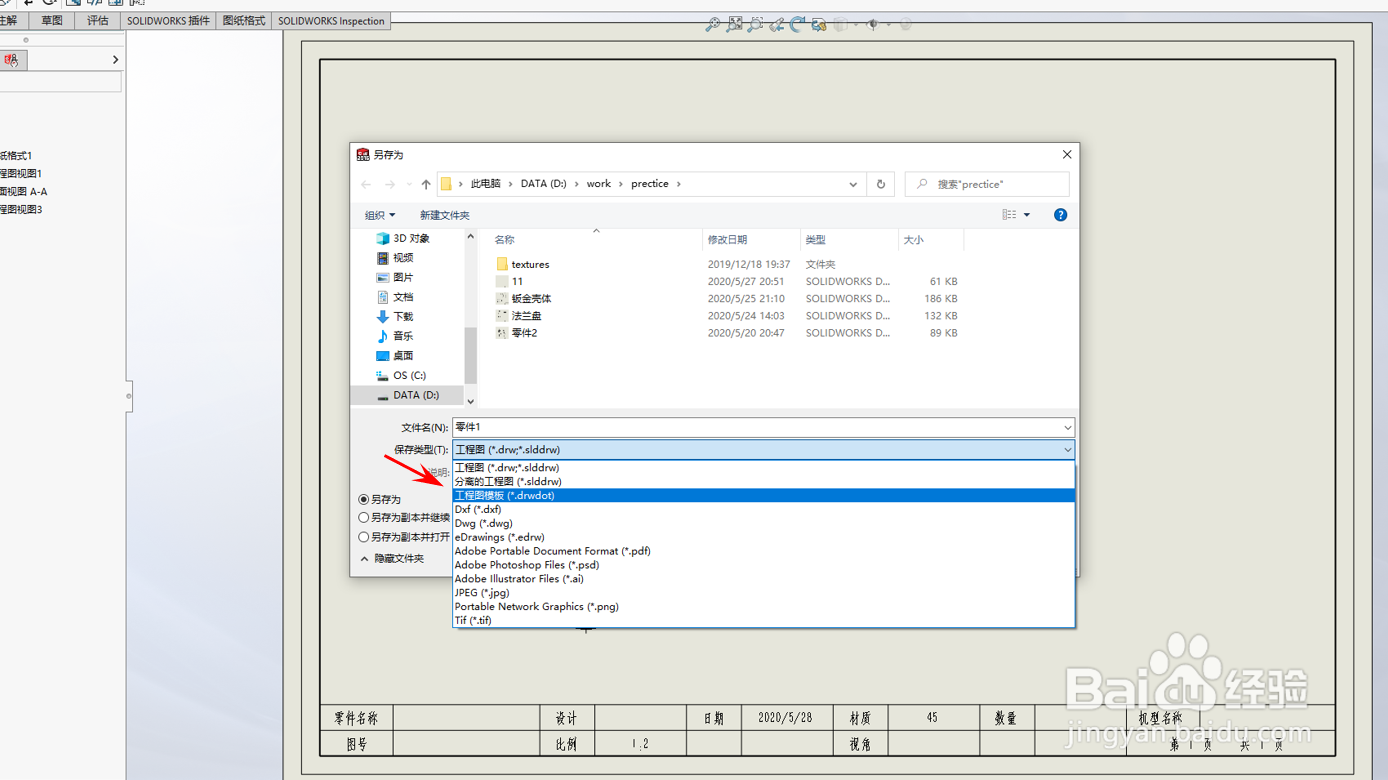Image resolution: width=1388 pixels, height=780 pixels.
Task: Click the magnifying glass zoom icon
Action: point(714,24)
